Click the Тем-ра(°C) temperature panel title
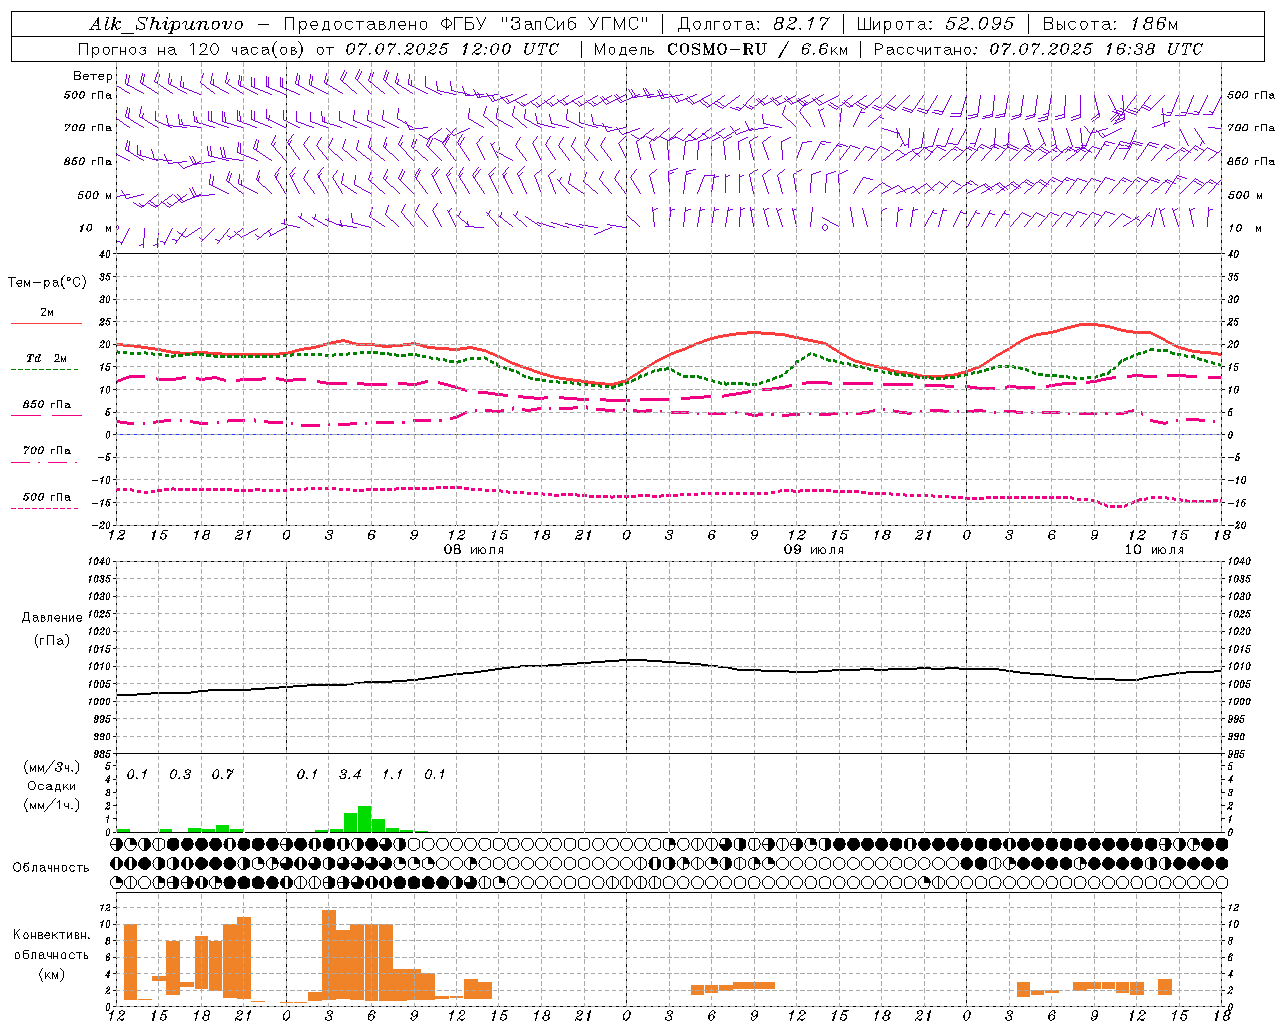 pos(47,283)
